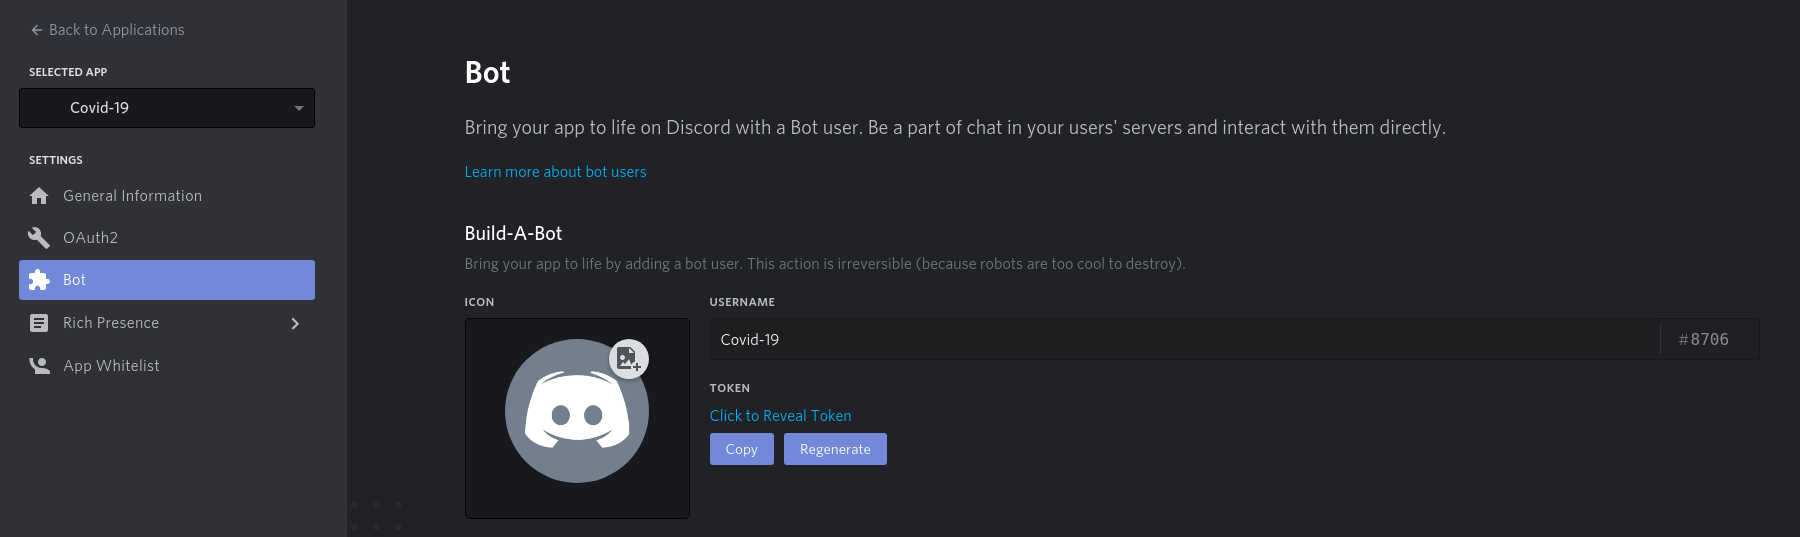1800x537 pixels.
Task: Select the Bot settings item
Action: [167, 280]
